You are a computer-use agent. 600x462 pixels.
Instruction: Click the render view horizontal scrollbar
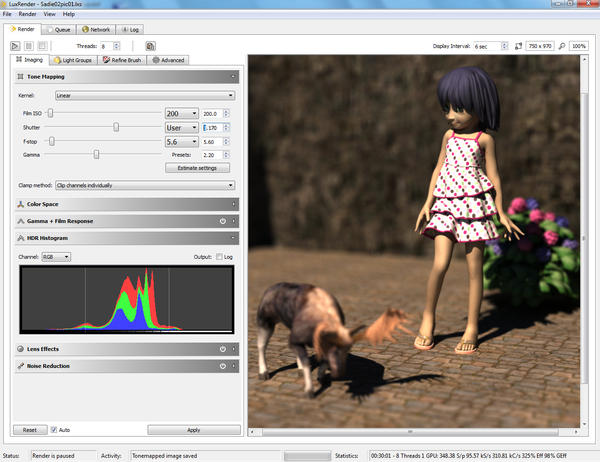pyautogui.click(x=410, y=432)
